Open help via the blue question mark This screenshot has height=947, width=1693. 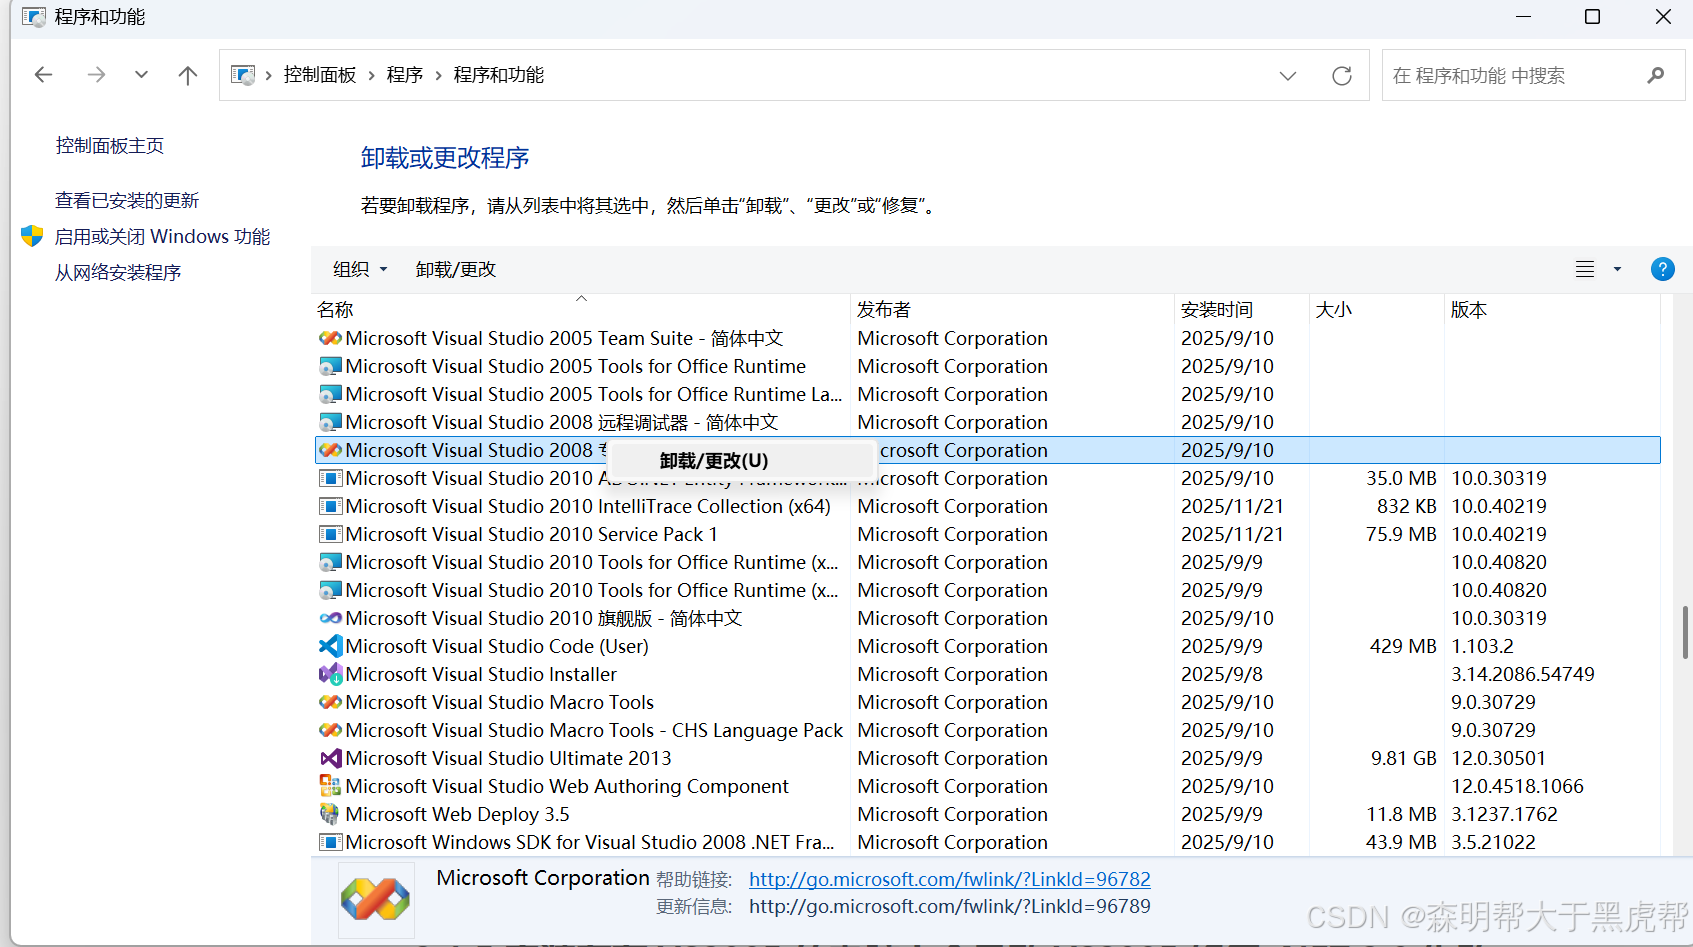(x=1662, y=269)
